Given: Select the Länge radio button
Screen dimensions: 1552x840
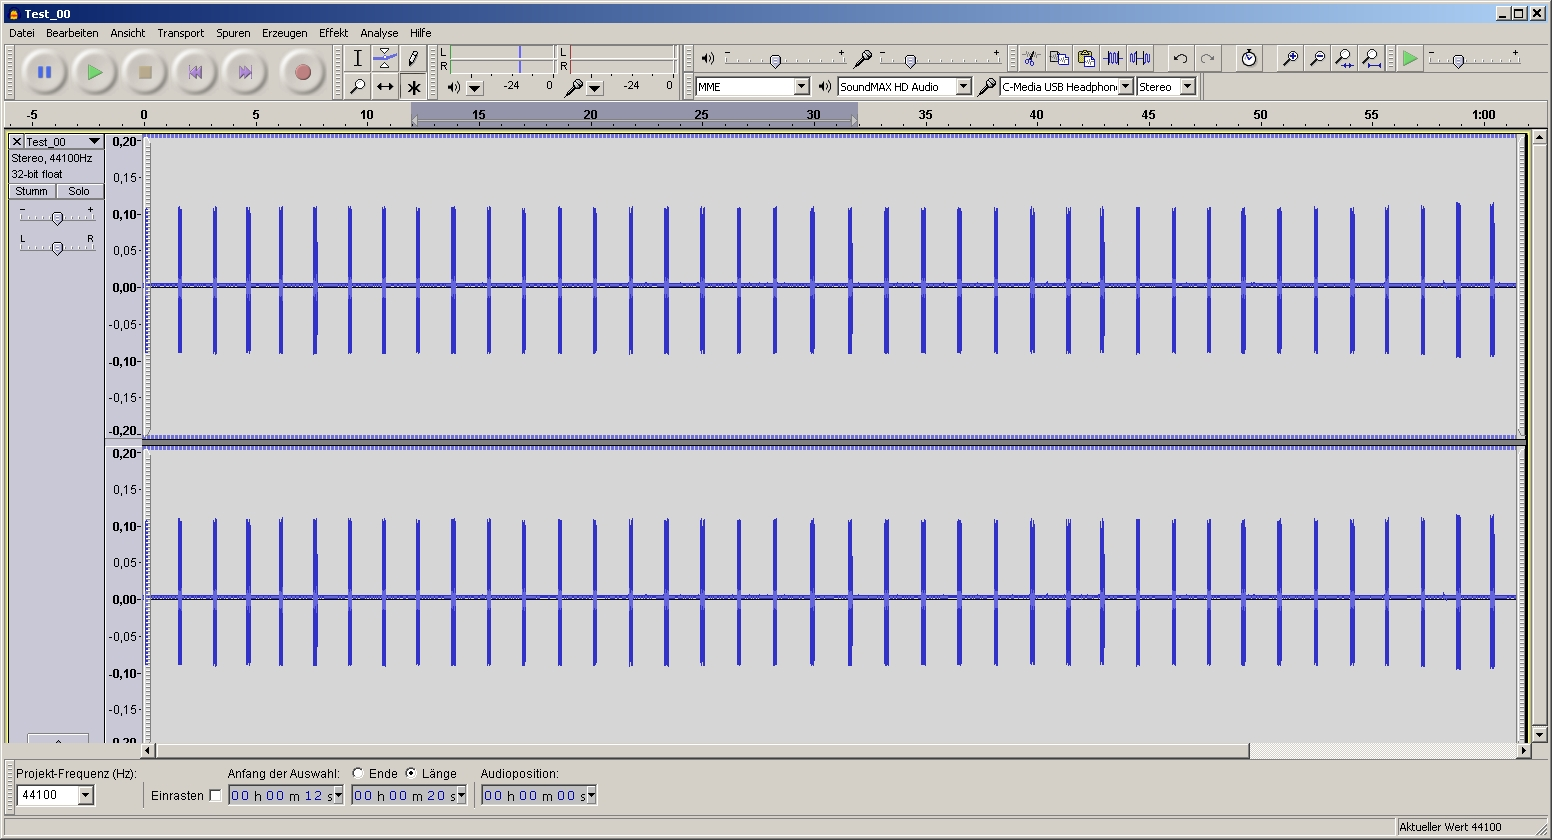Looking at the screenshot, I should click(411, 773).
